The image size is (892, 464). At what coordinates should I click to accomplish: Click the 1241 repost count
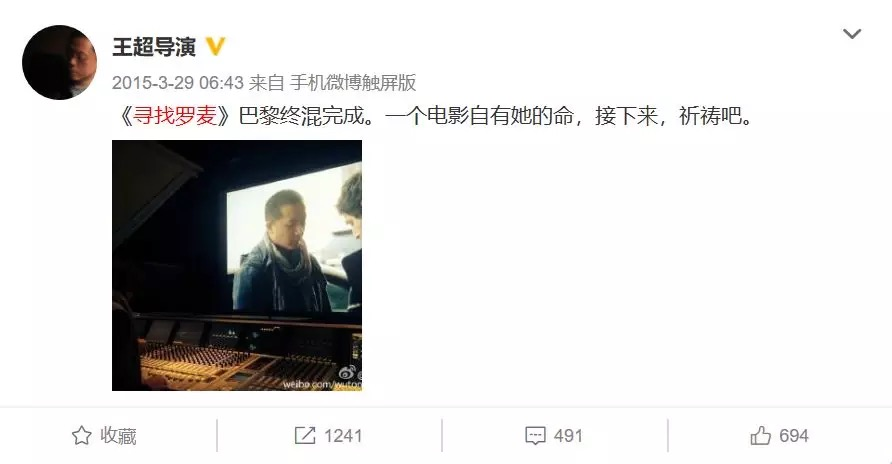click(343, 436)
